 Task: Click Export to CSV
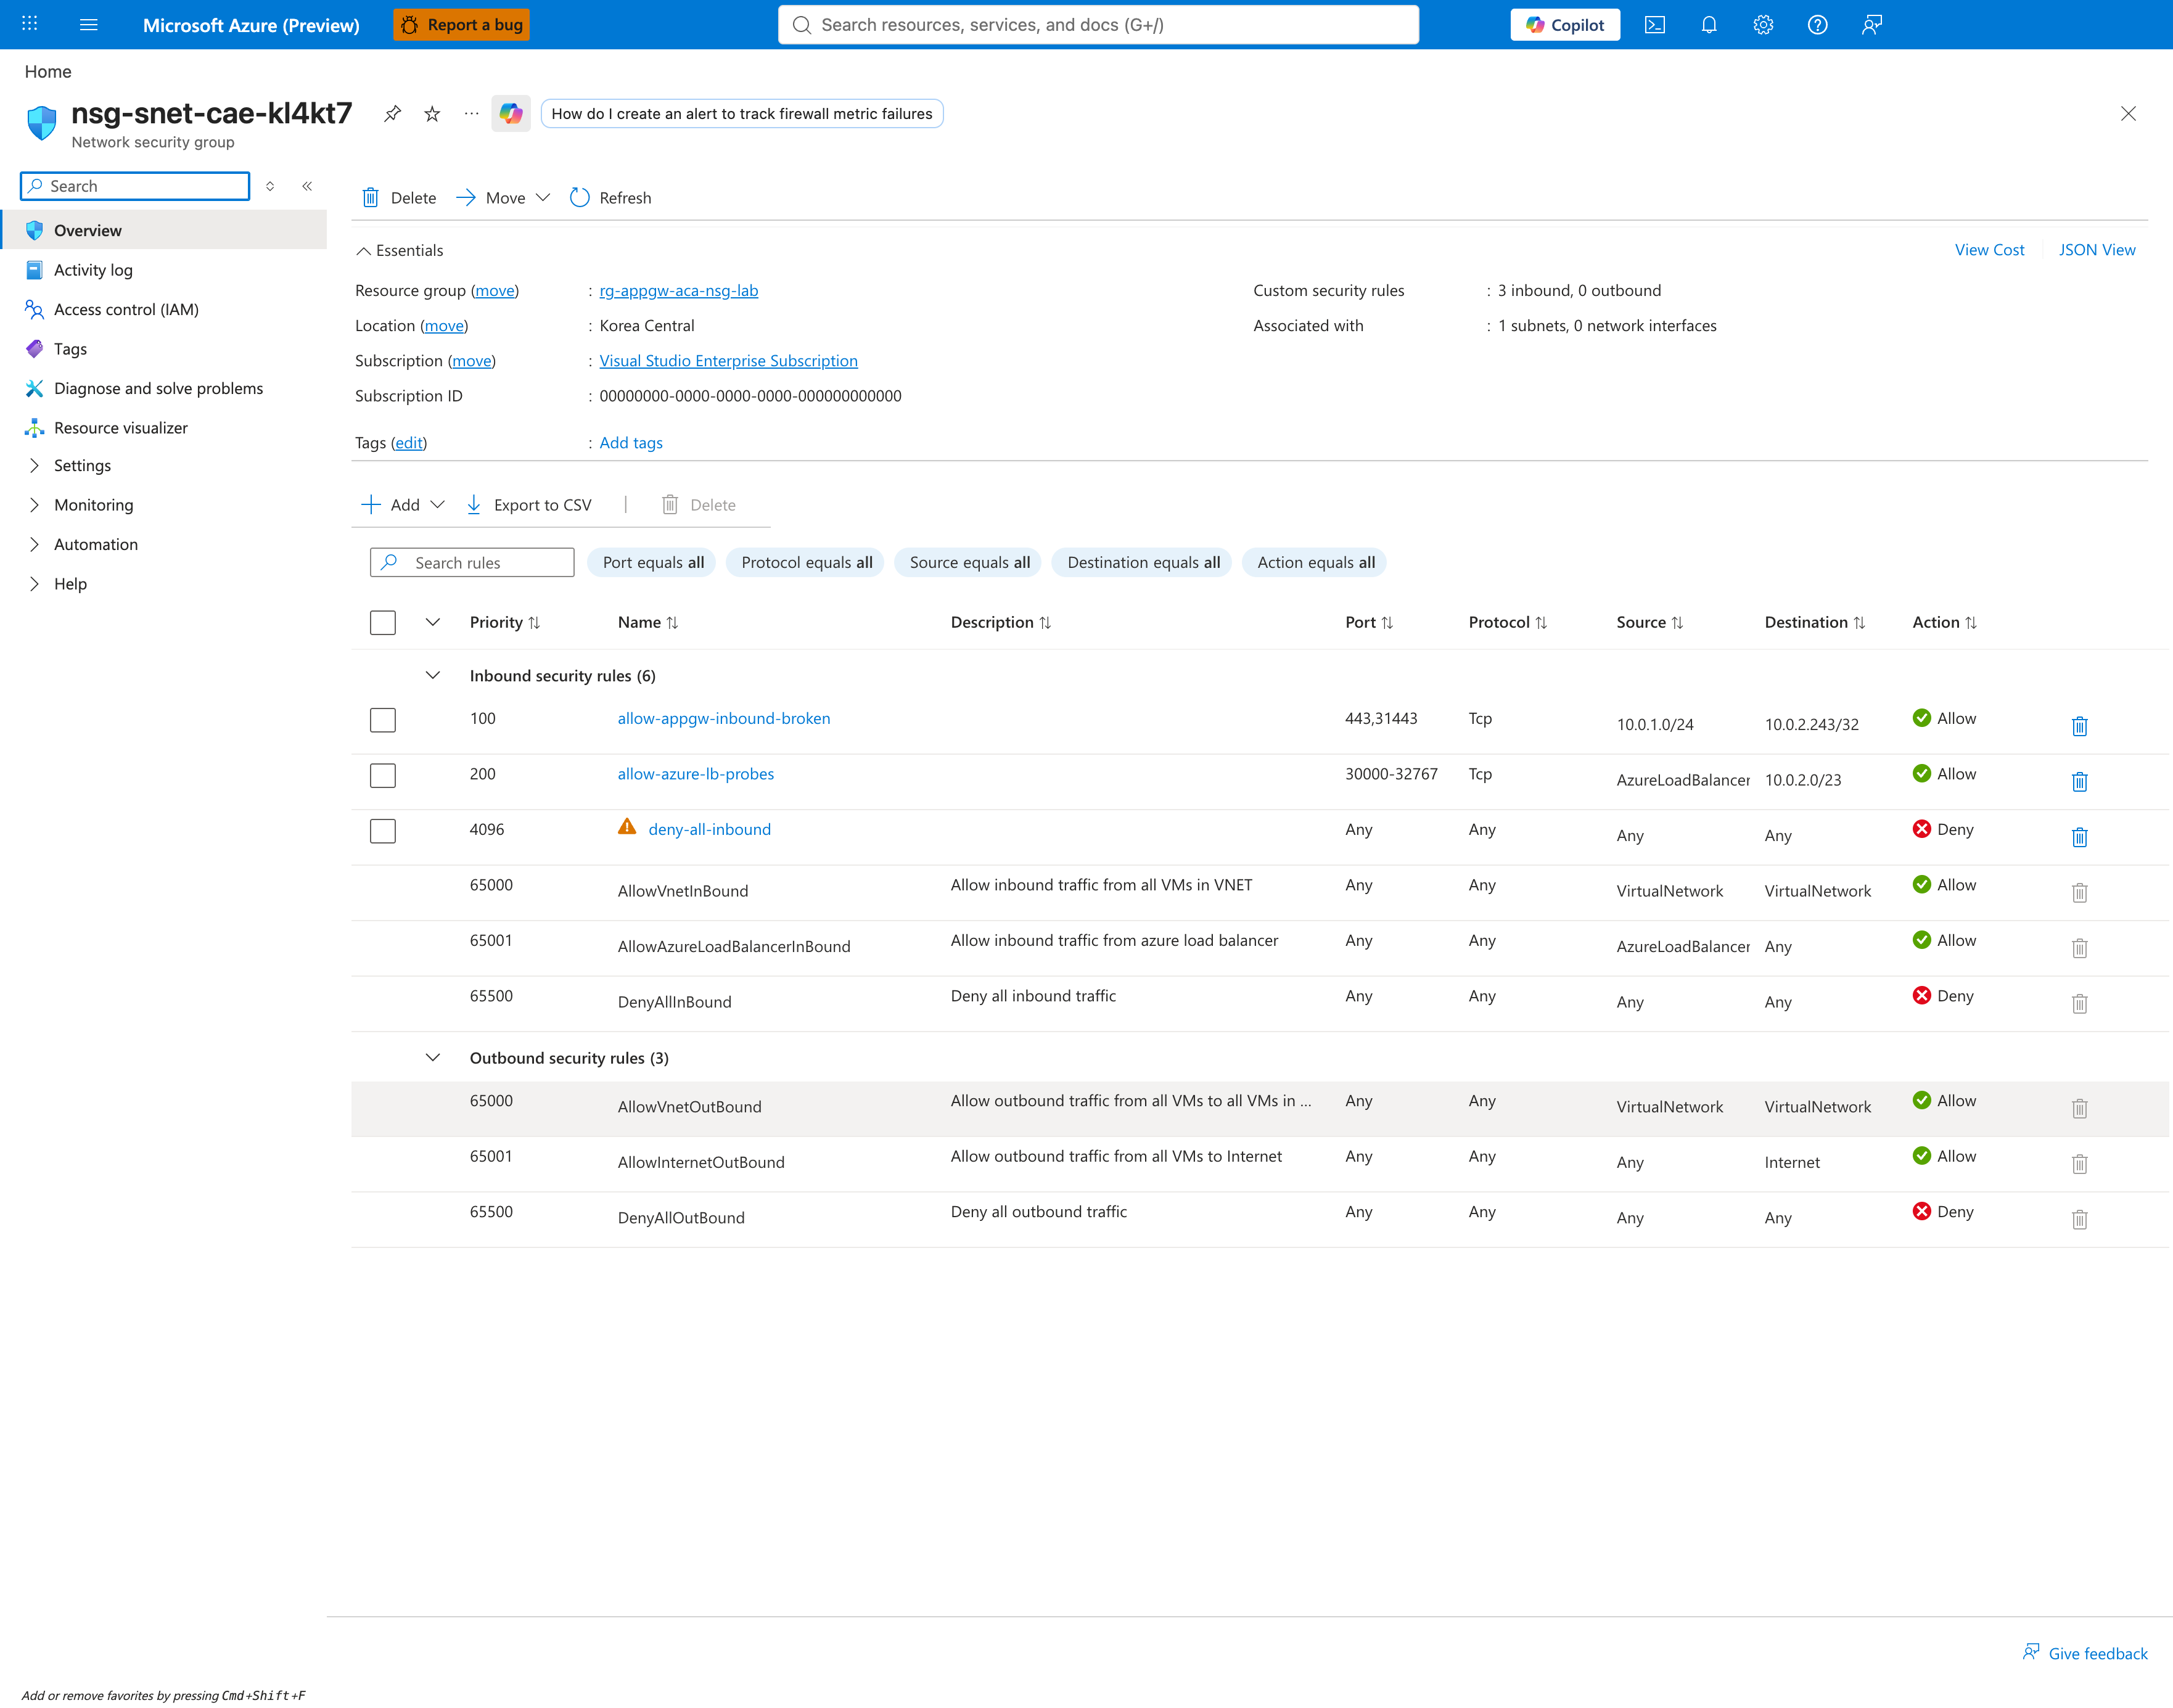pyautogui.click(x=529, y=505)
